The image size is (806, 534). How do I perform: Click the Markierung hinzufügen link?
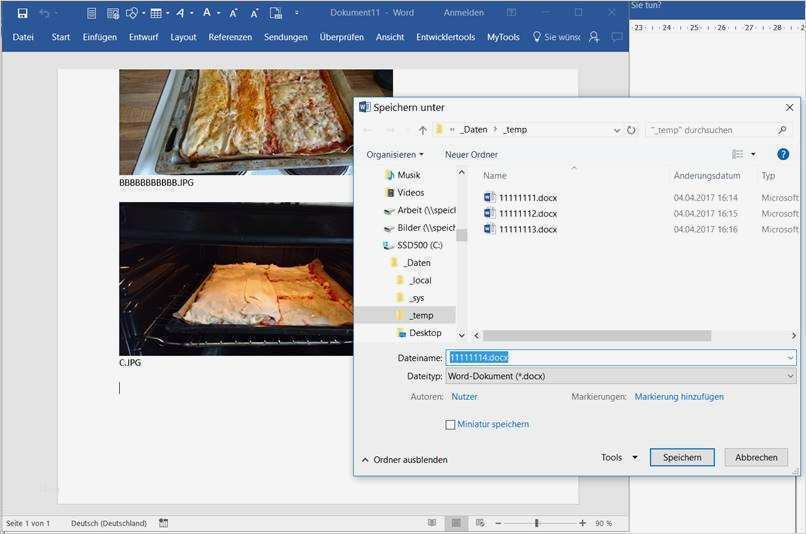coord(679,397)
